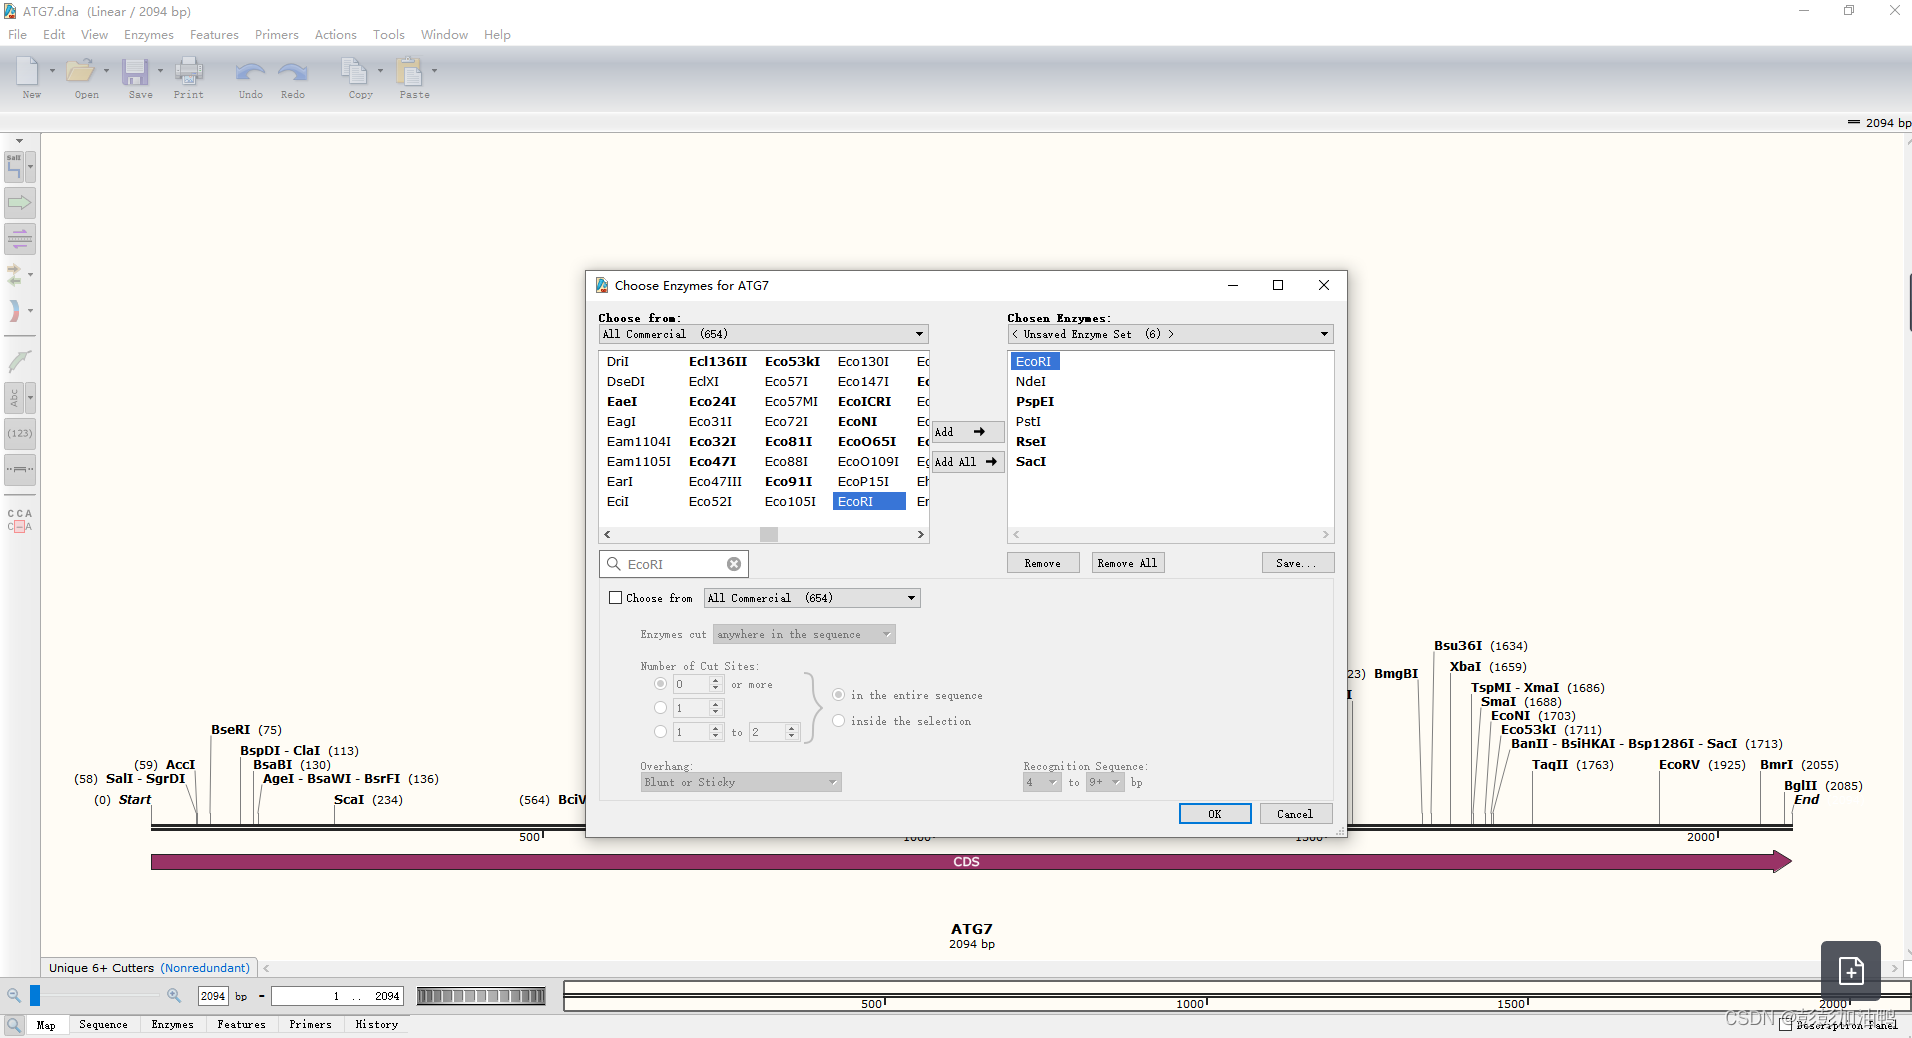The width and height of the screenshot is (1912, 1038).
Task: Click the Open folder toolbar icon
Action: pyautogui.click(x=80, y=71)
